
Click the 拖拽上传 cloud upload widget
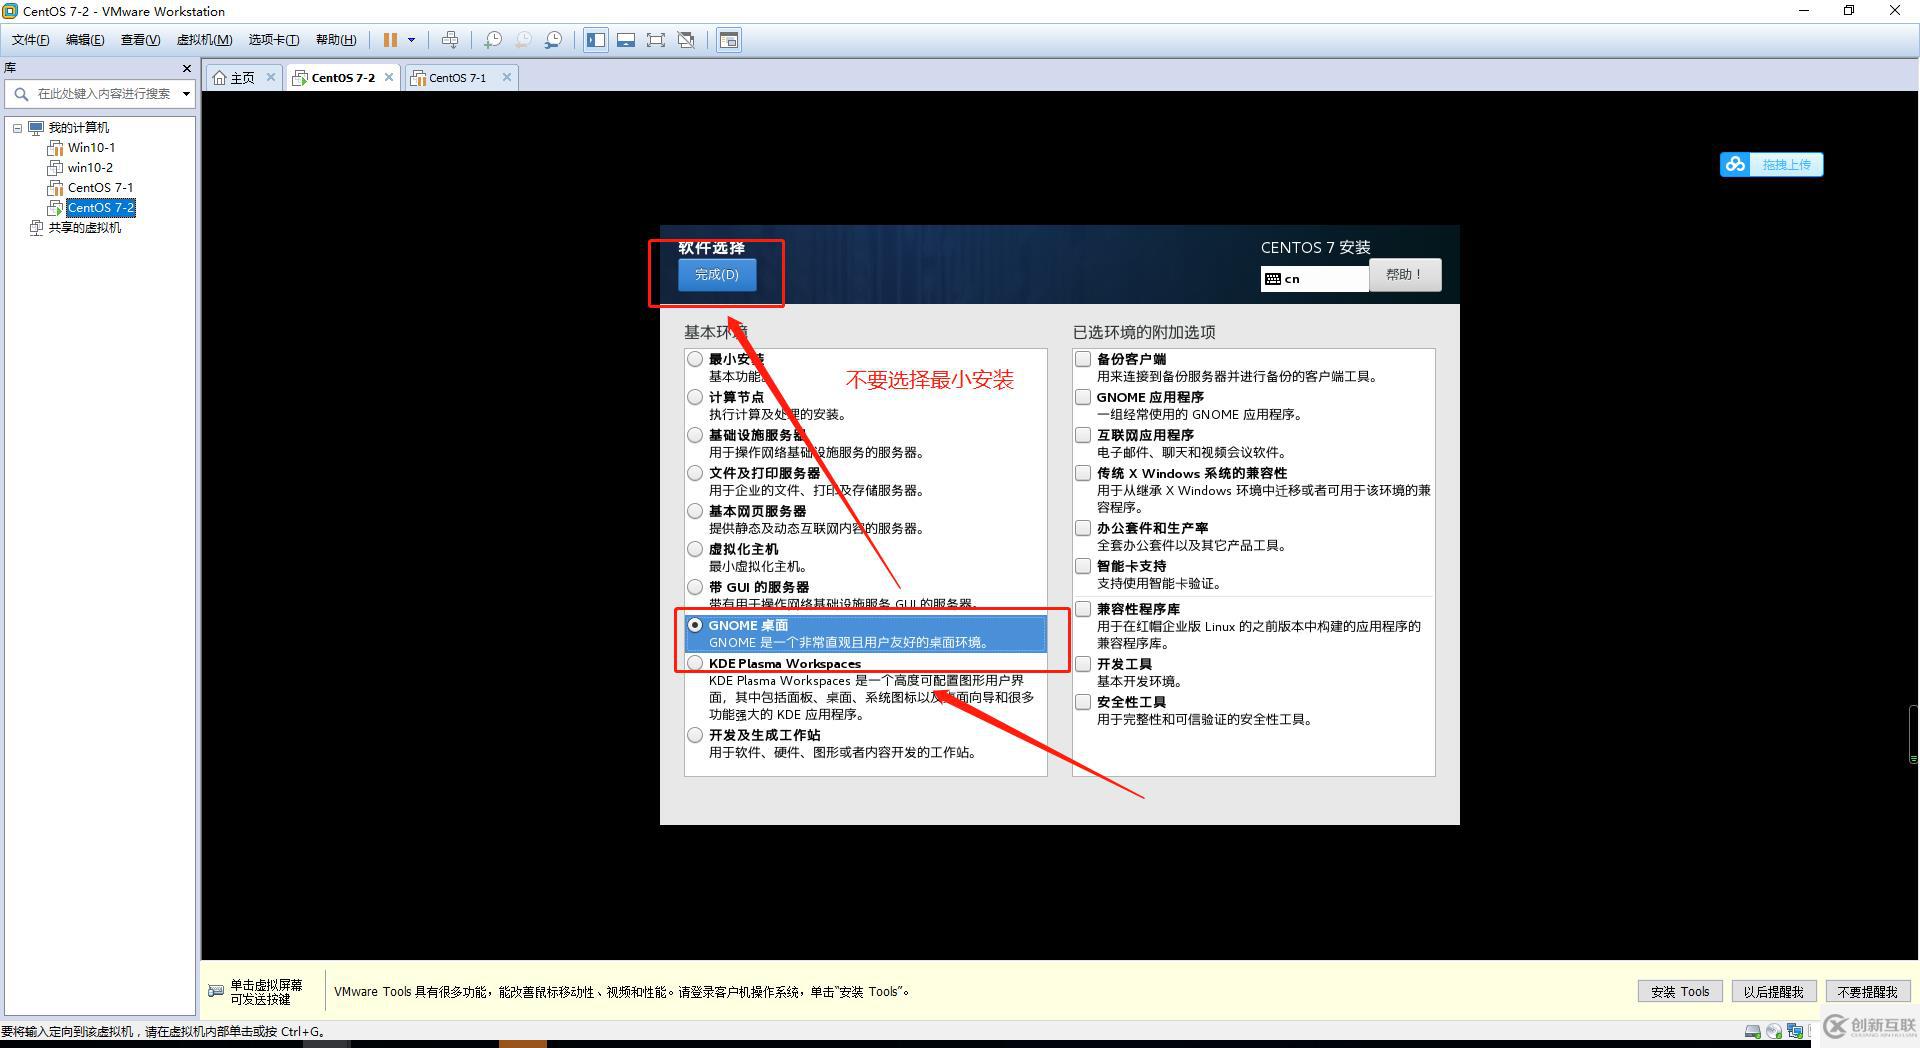coord(1771,164)
